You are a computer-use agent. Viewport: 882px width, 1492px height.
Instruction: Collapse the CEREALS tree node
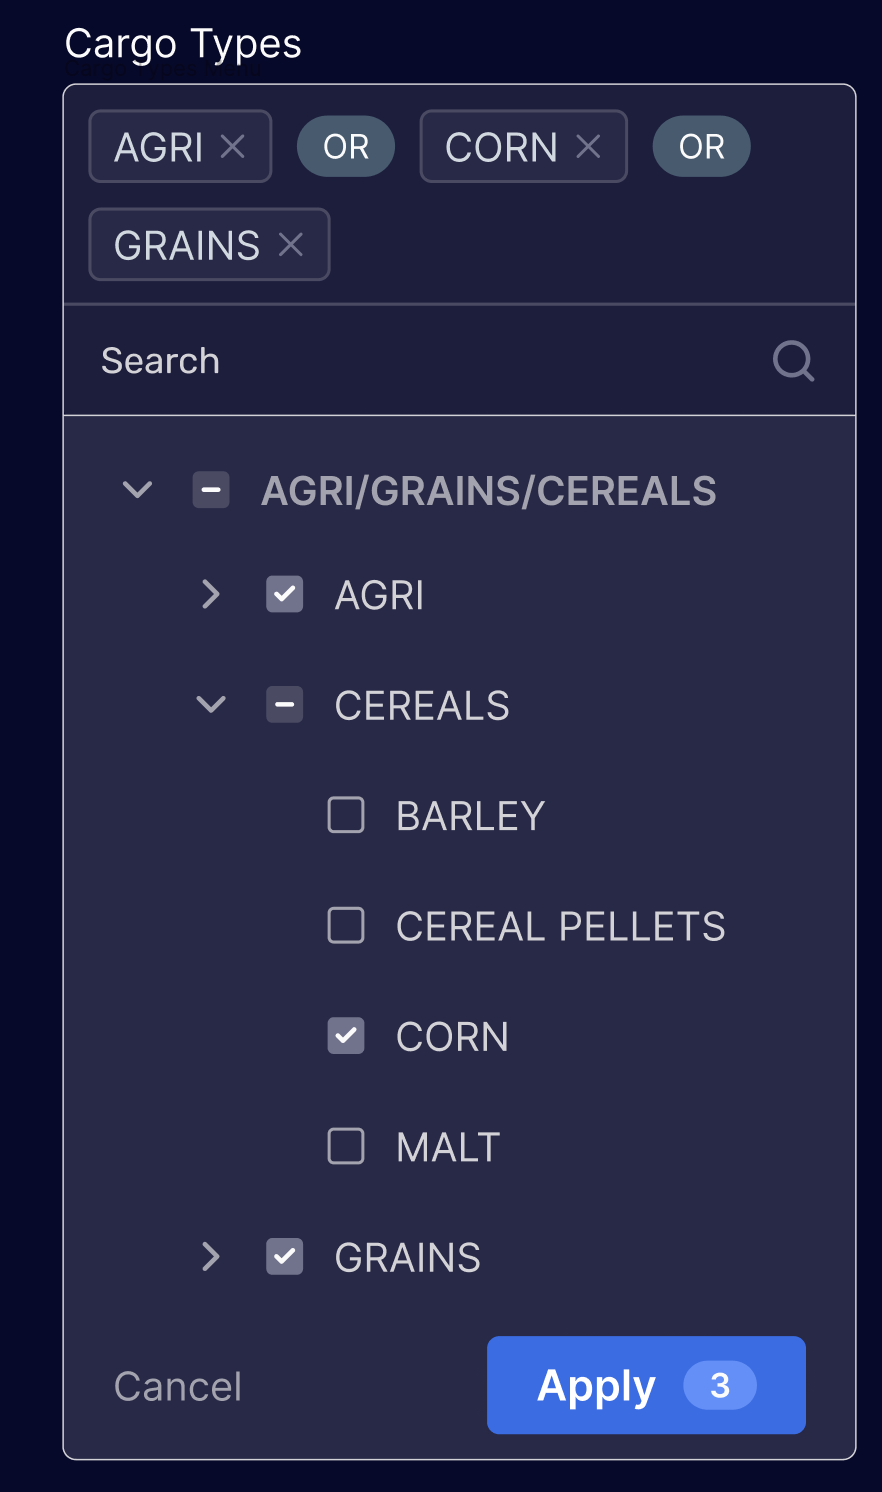(210, 705)
